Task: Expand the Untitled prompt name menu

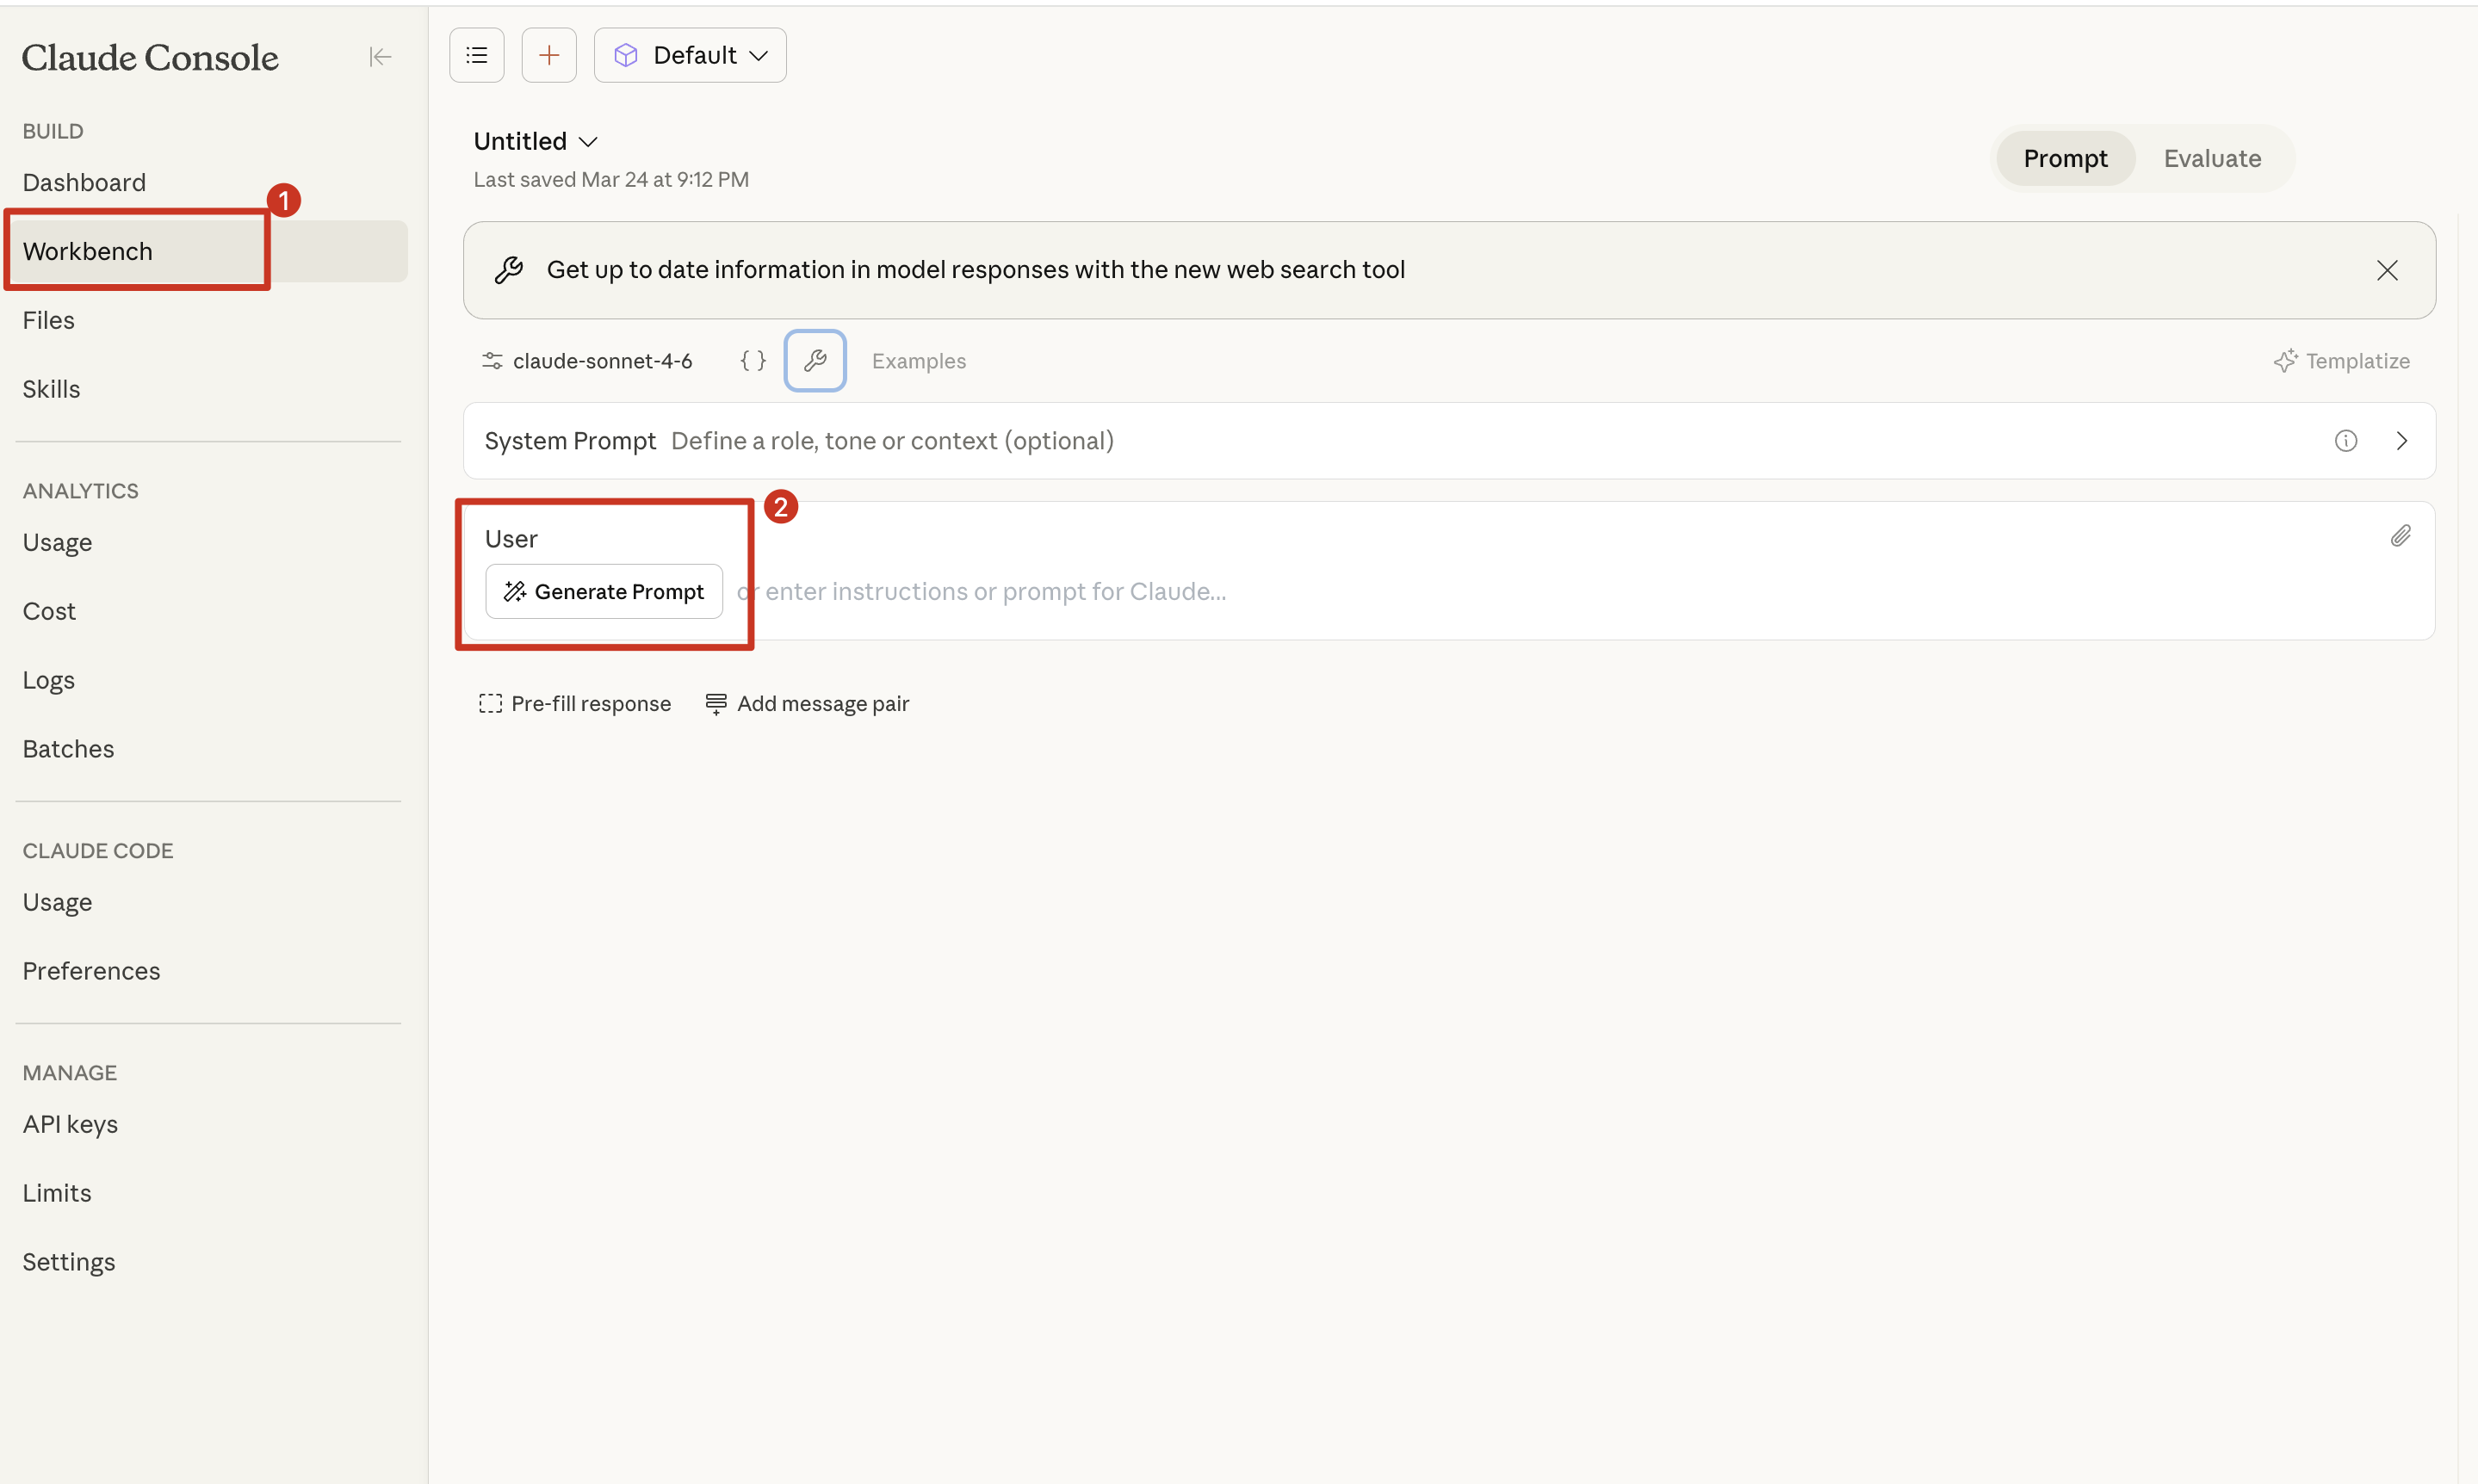Action: tap(535, 141)
